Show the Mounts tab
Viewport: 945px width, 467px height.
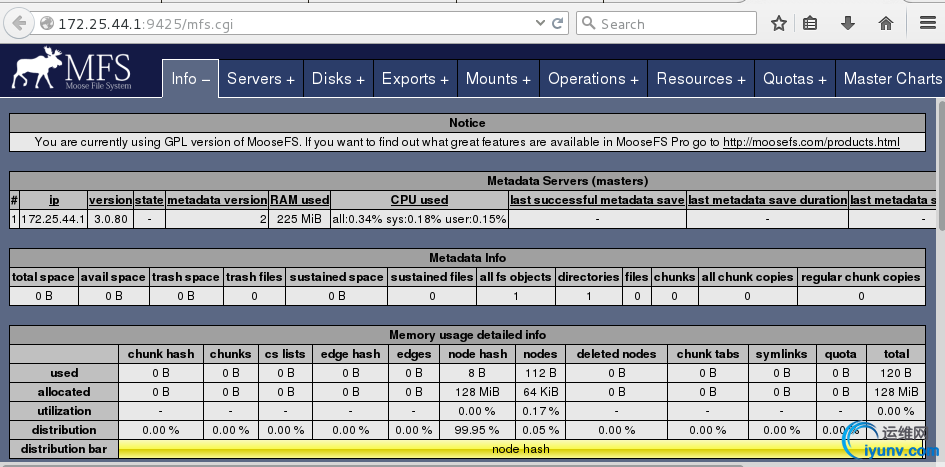point(498,78)
